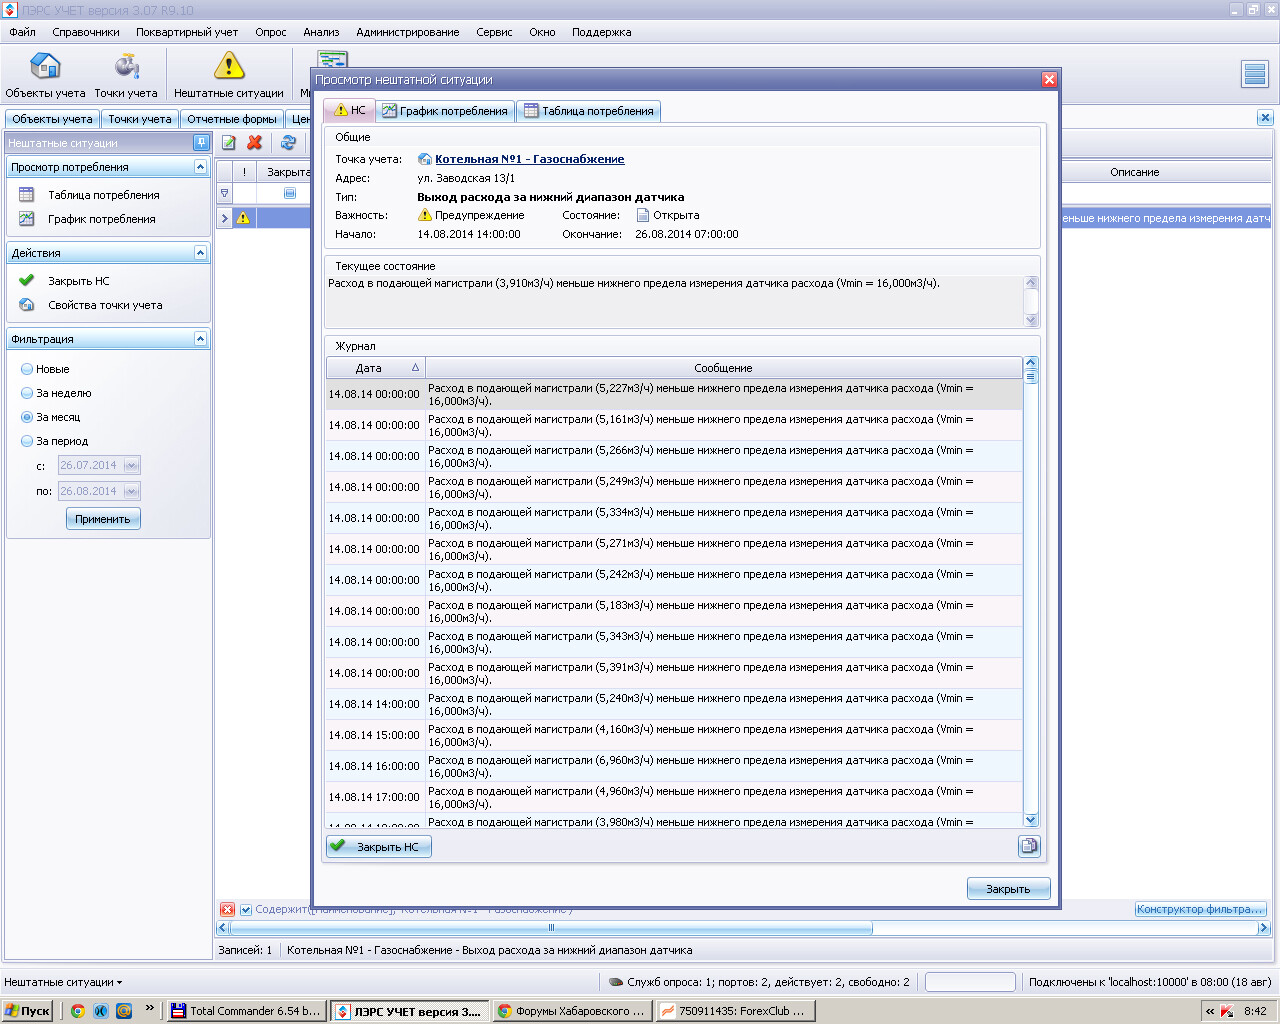Collapse Просмотр потребления section
The height and width of the screenshot is (1024, 1280).
tap(200, 167)
